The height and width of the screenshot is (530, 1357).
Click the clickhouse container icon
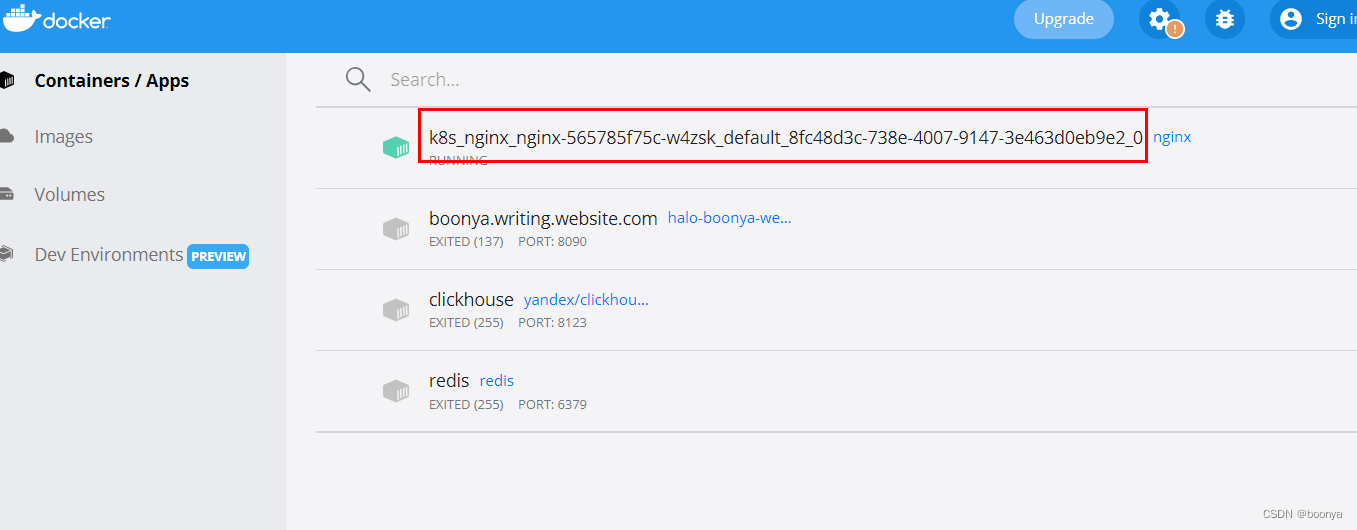[x=396, y=310]
